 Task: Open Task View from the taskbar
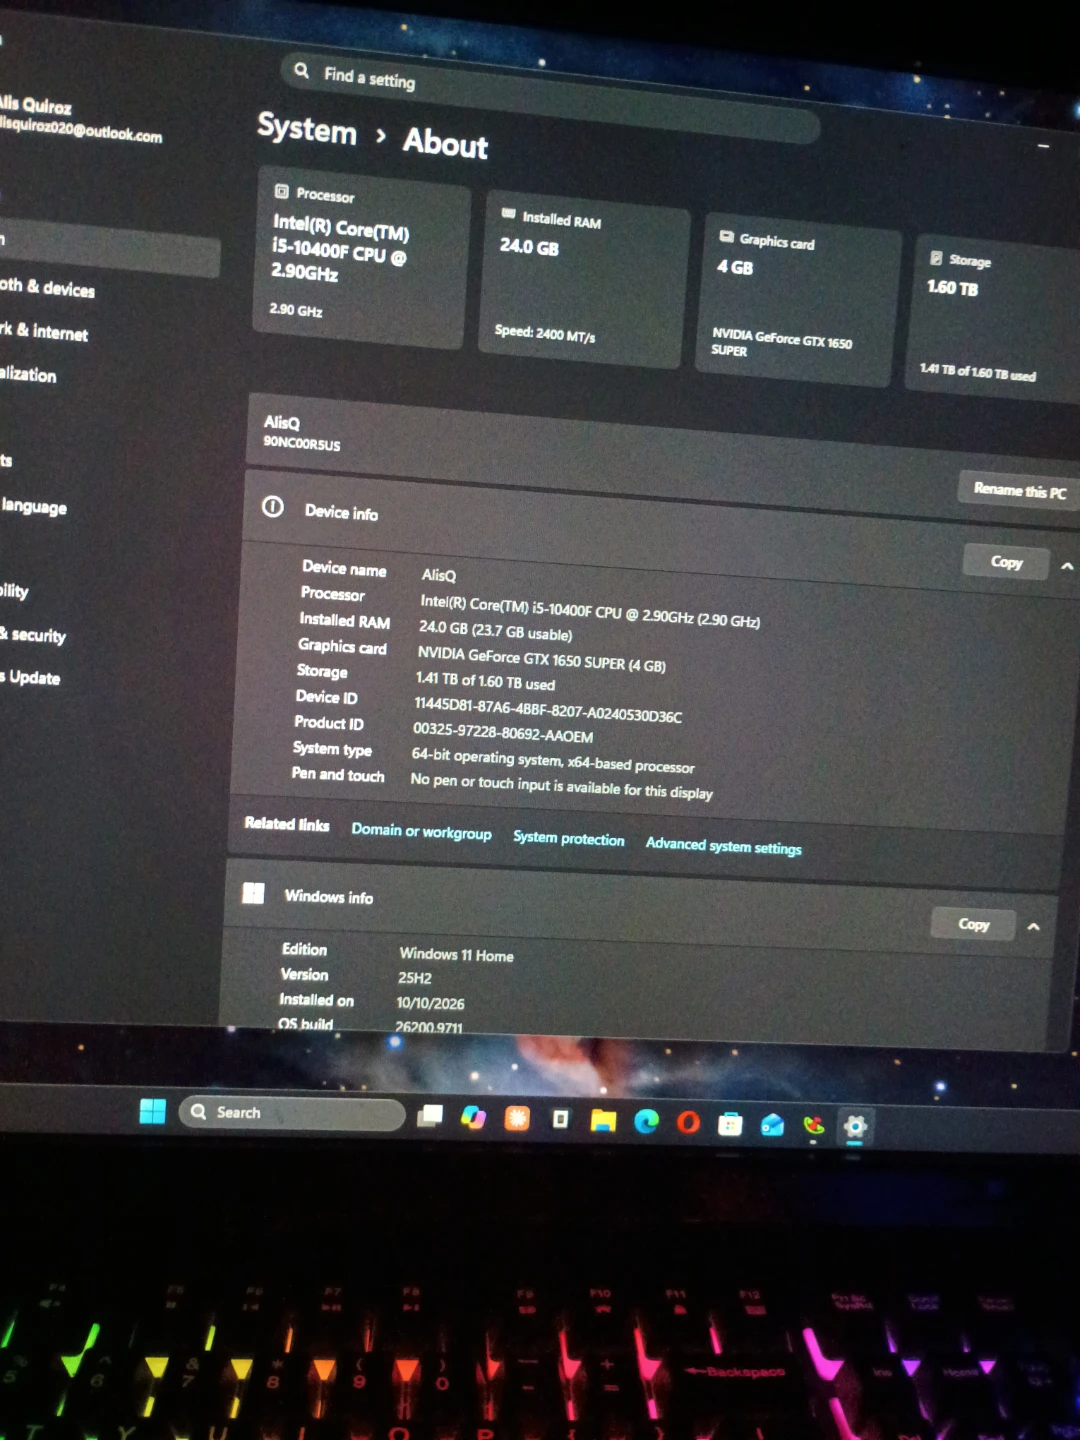(430, 1115)
